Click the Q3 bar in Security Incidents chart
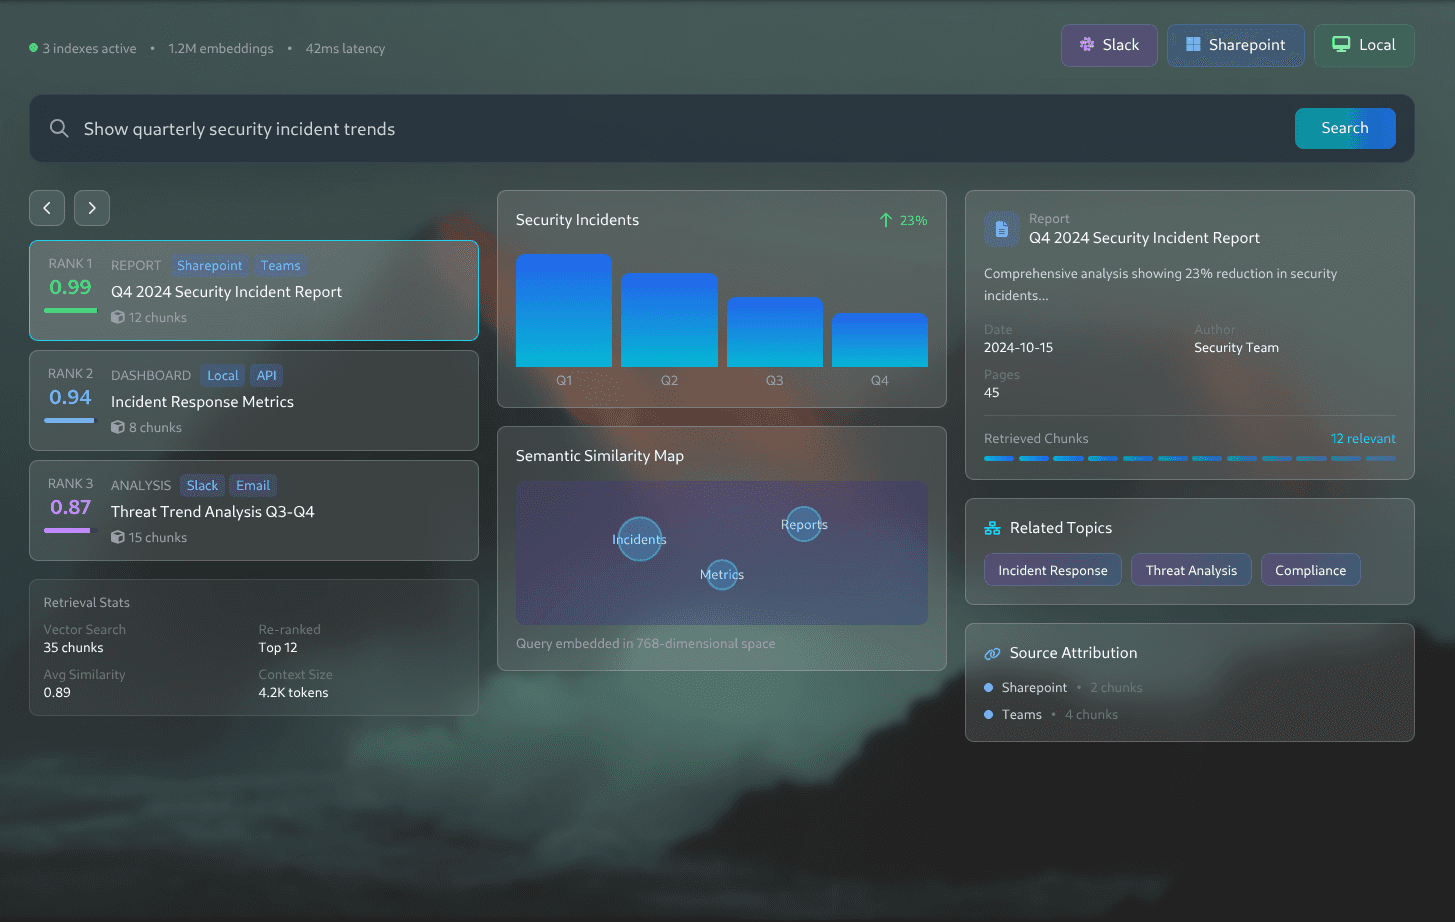 pyautogui.click(x=775, y=332)
